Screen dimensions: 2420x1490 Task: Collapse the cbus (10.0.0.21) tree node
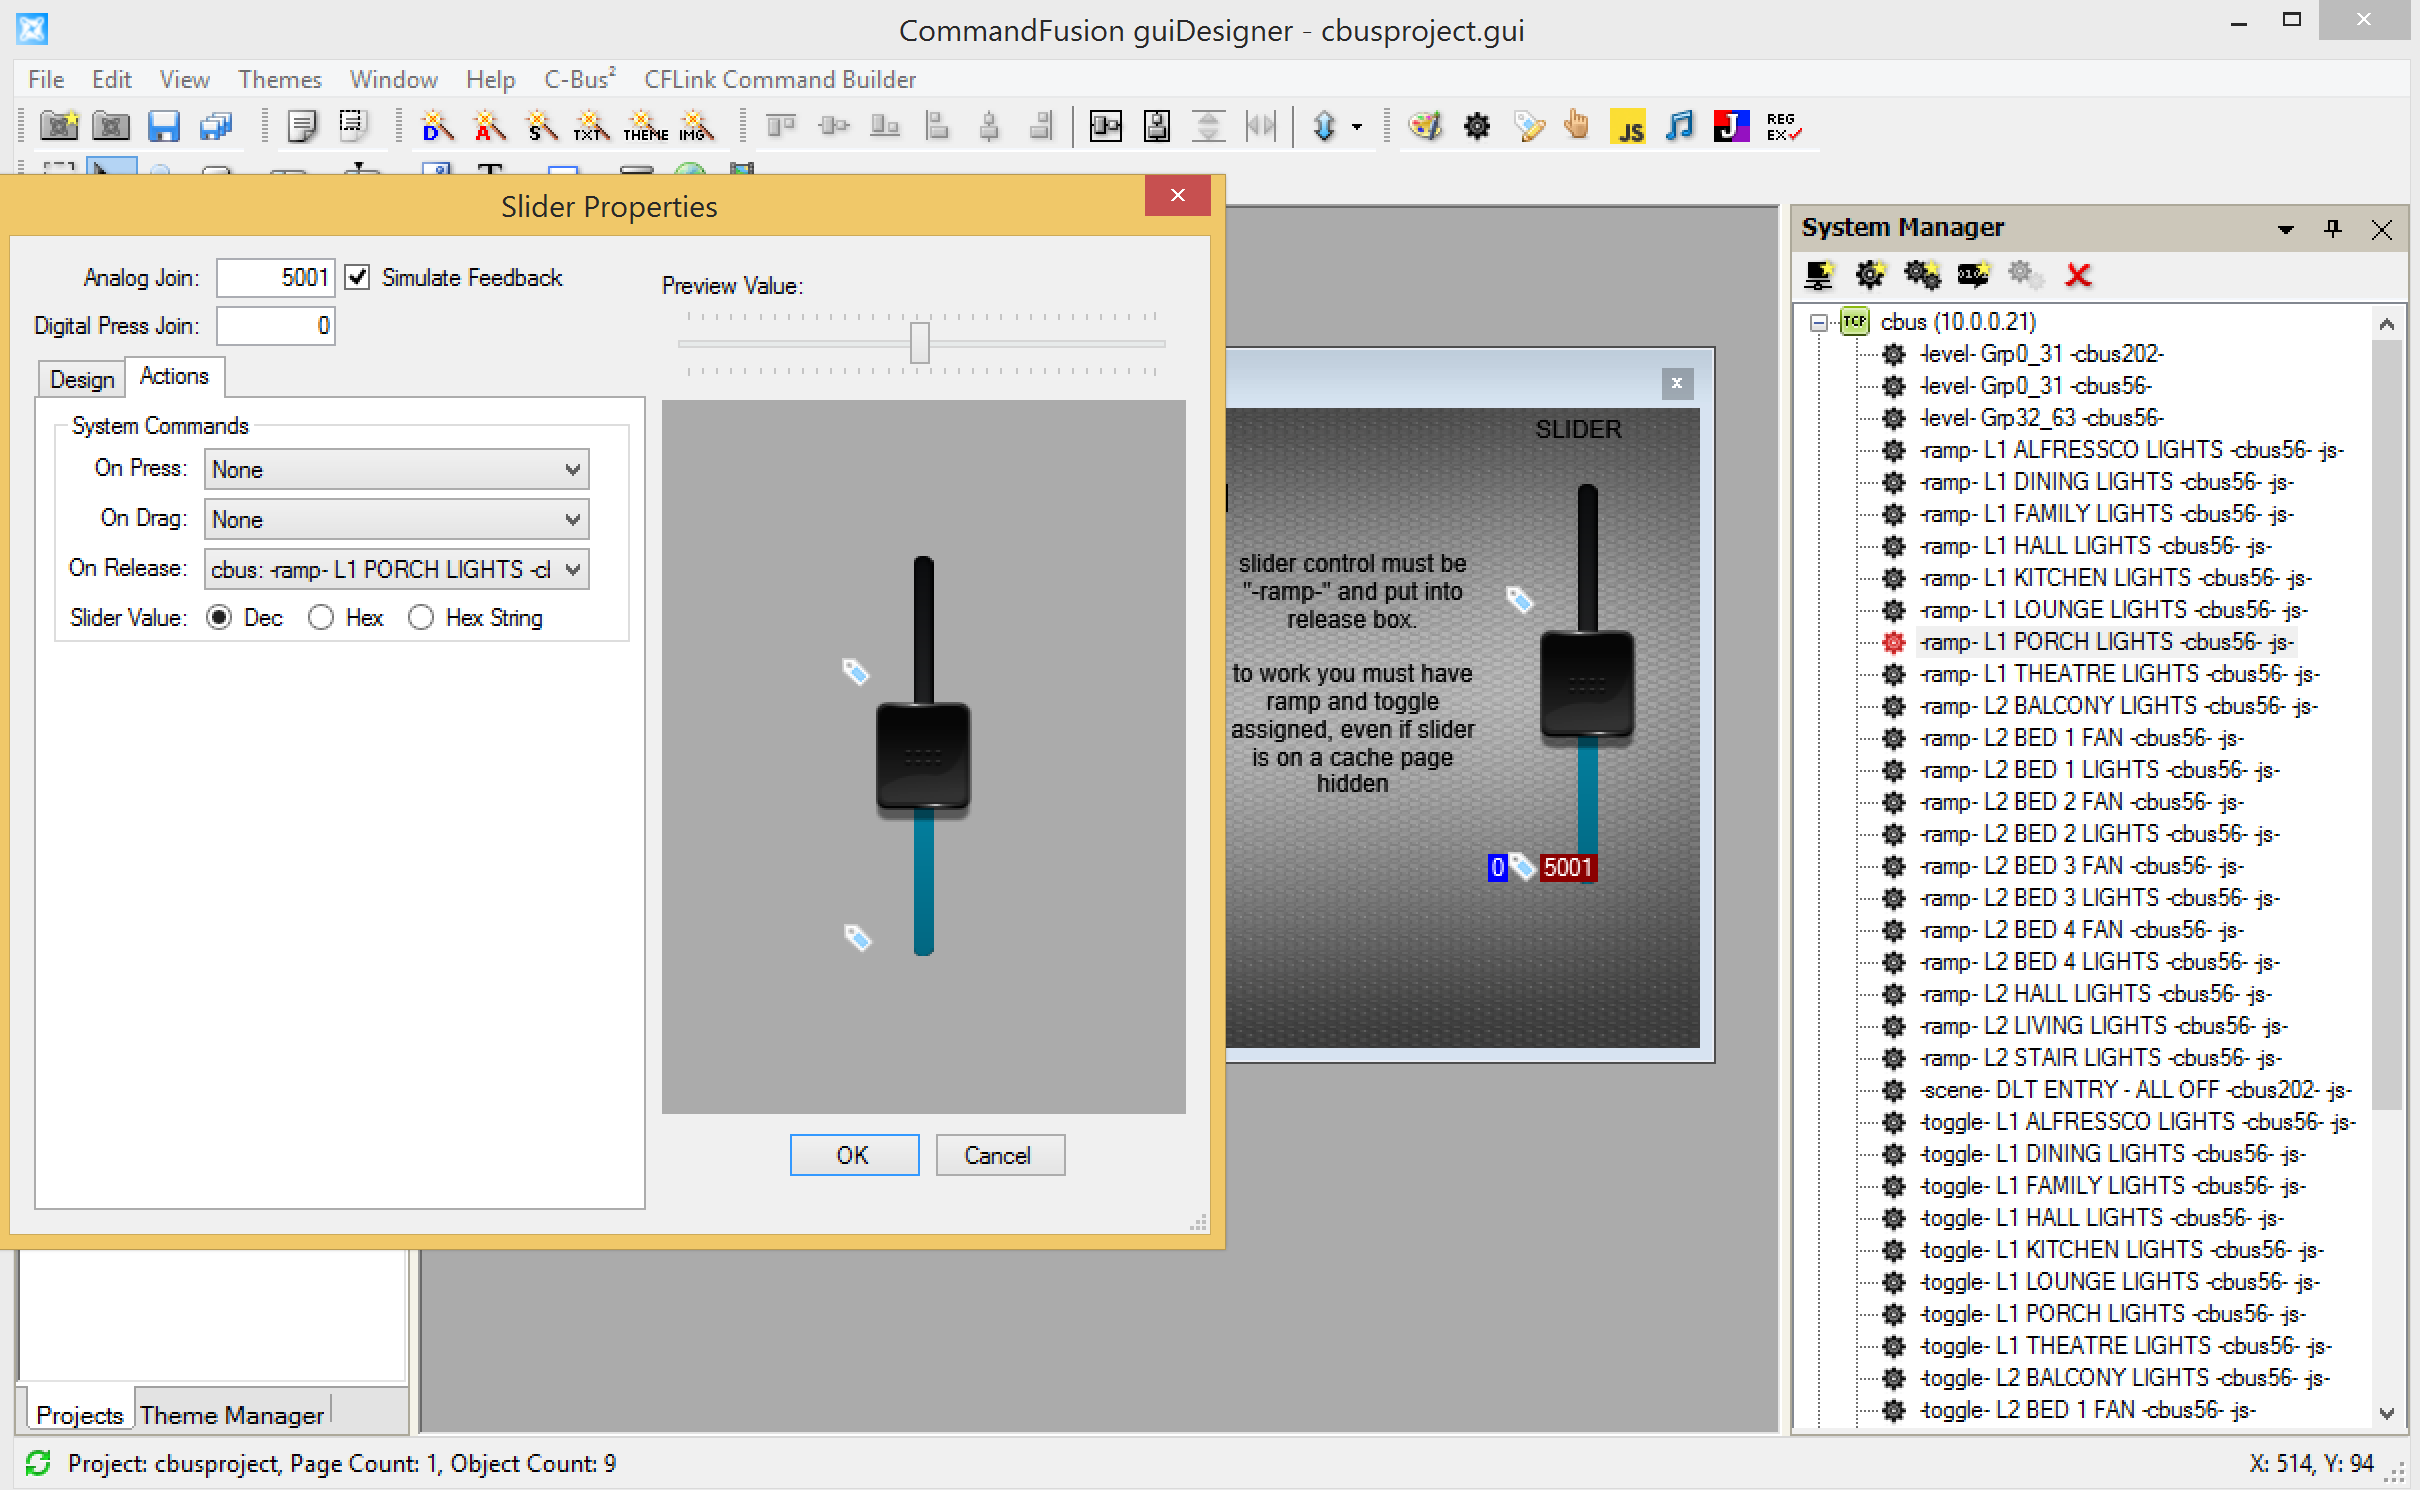(x=1819, y=322)
